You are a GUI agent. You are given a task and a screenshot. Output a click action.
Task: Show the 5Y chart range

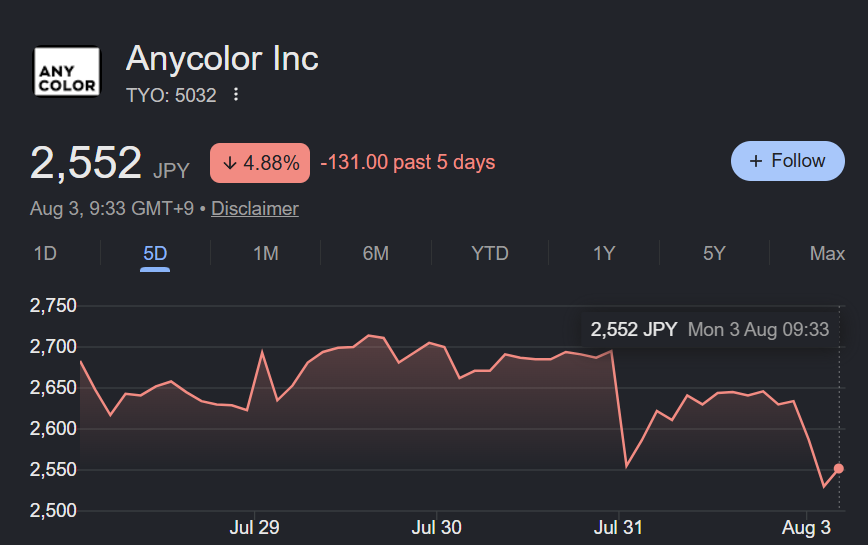714,253
